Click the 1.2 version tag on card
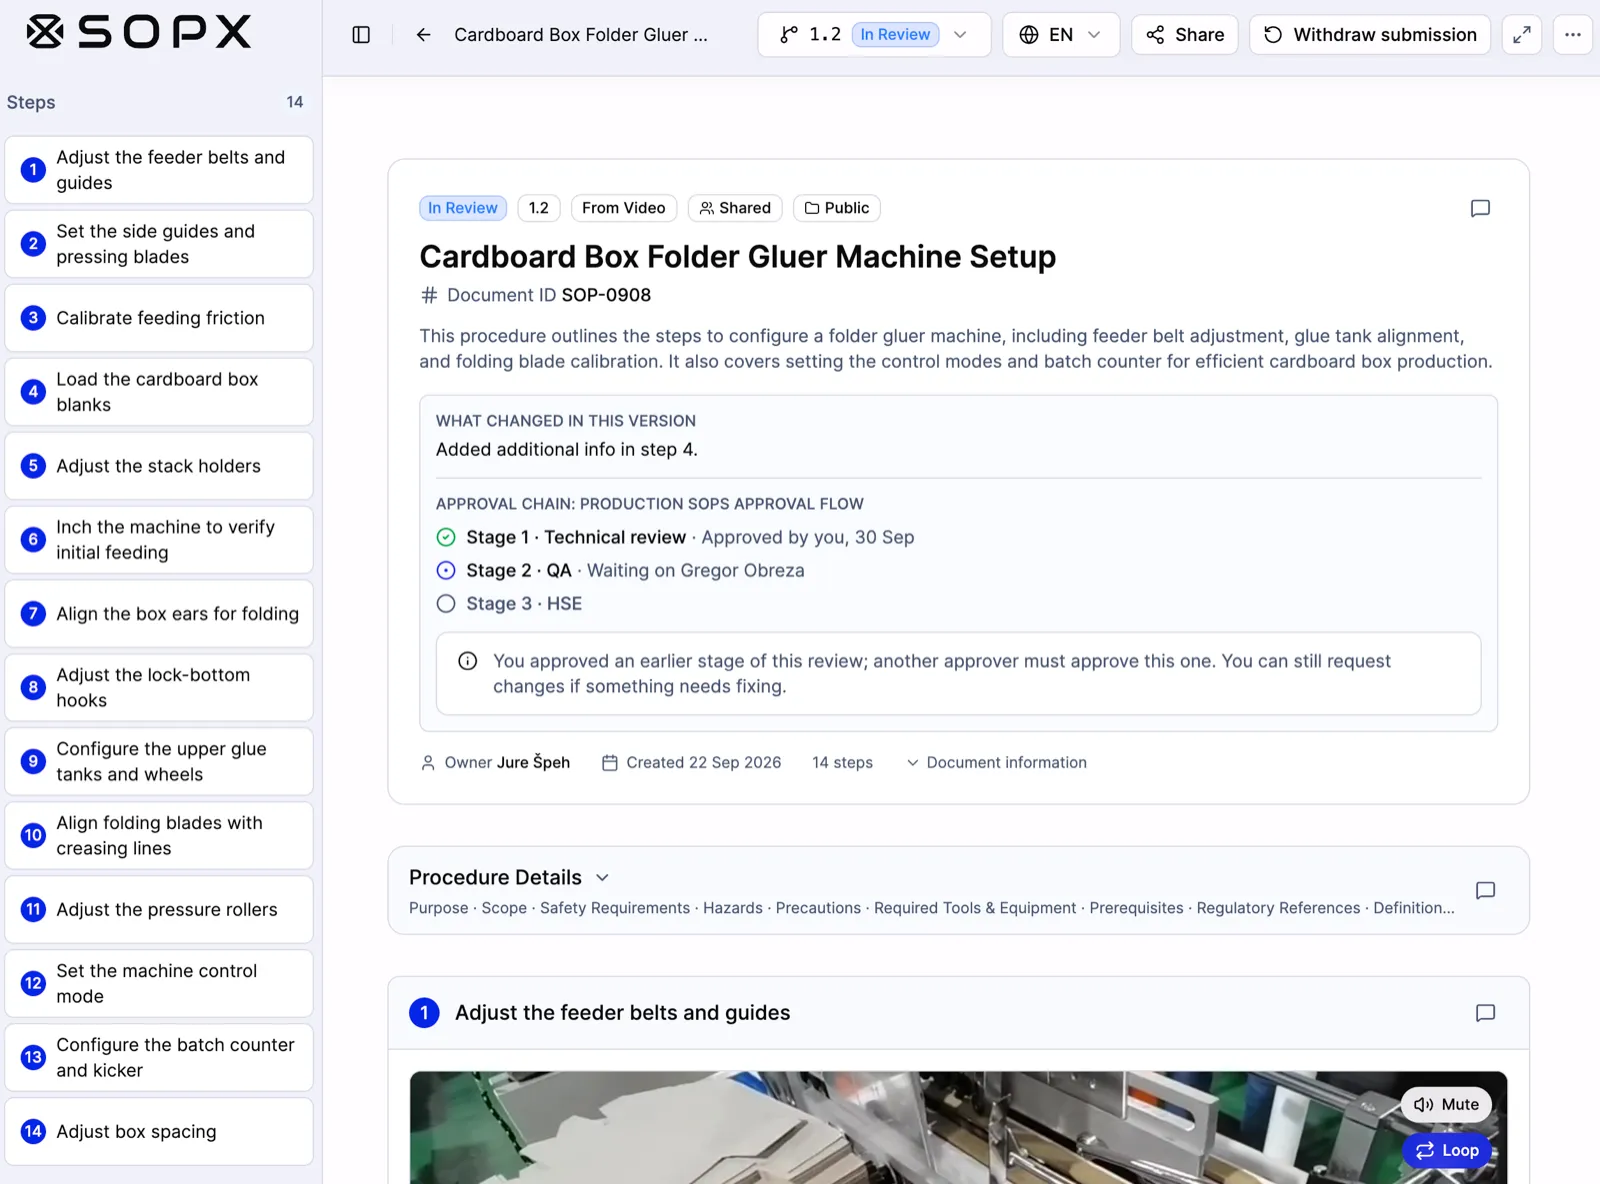The image size is (1600, 1184). [x=539, y=208]
